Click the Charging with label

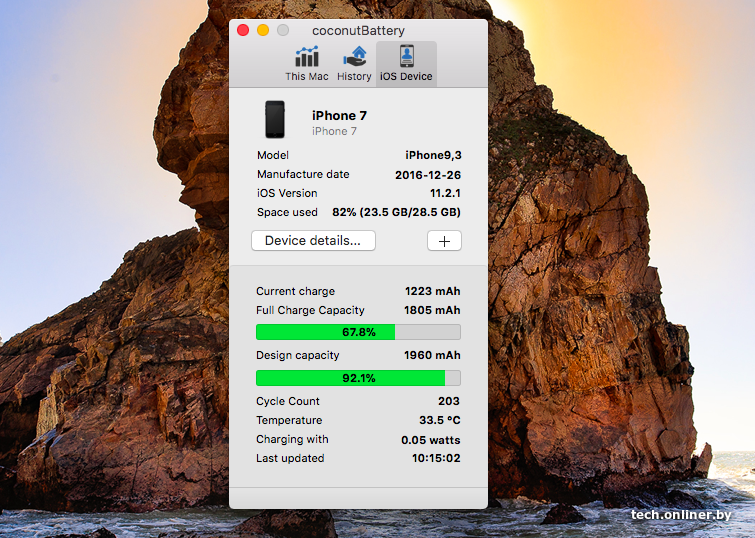pyautogui.click(x=292, y=439)
